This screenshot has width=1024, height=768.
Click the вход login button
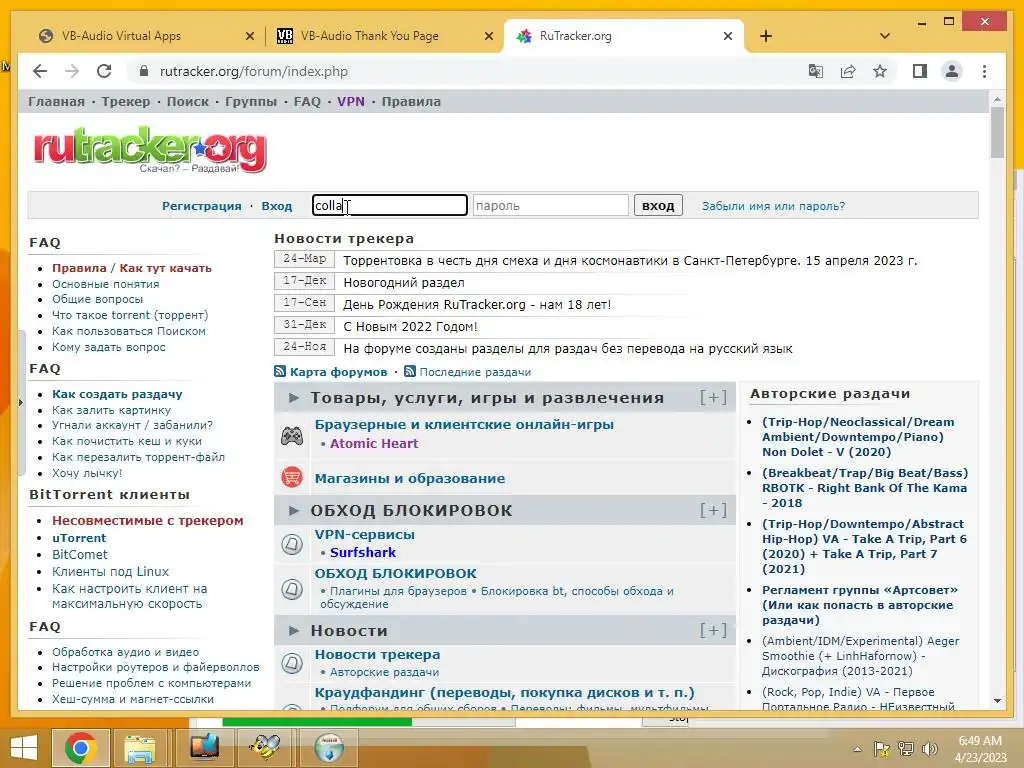pos(658,205)
